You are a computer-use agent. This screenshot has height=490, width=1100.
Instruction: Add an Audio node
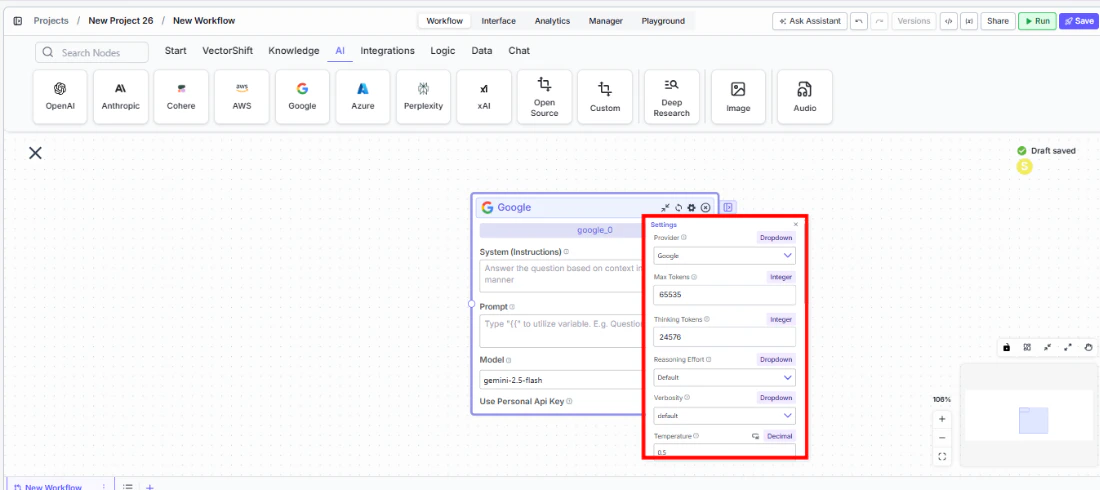(805, 97)
